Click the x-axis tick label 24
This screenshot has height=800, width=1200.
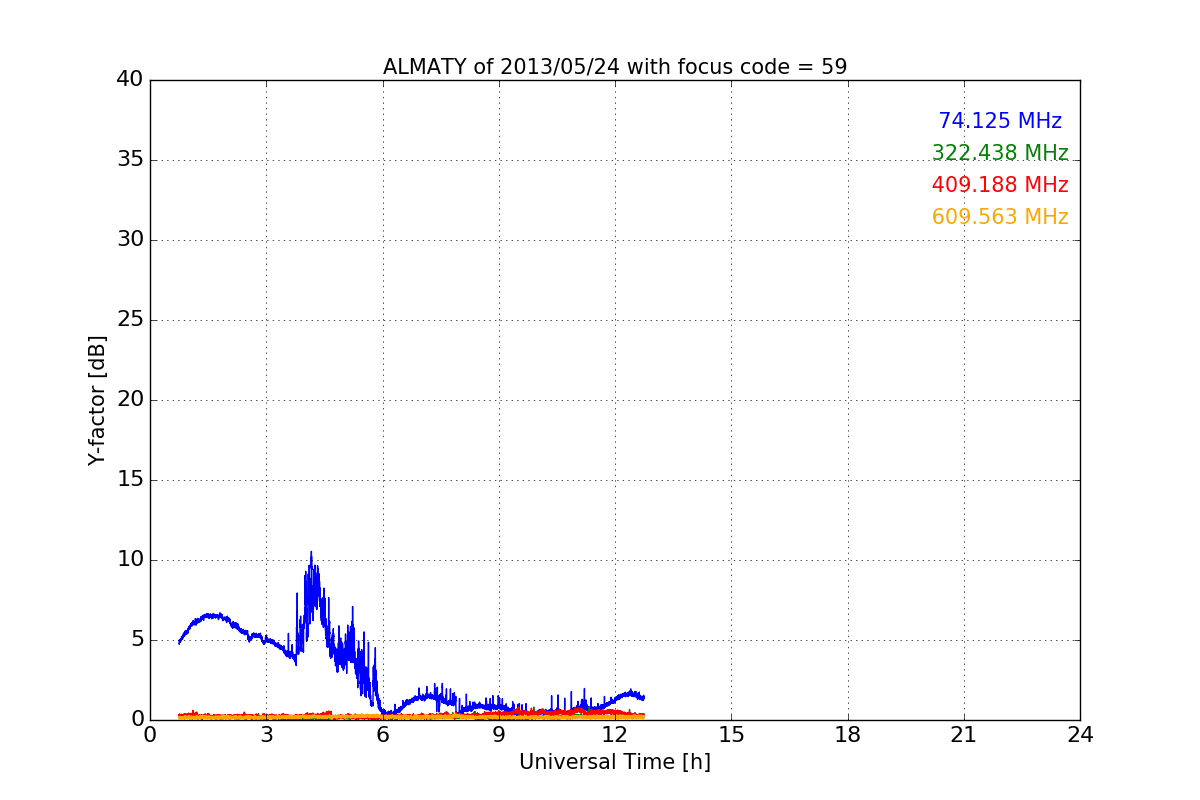[x=1080, y=735]
